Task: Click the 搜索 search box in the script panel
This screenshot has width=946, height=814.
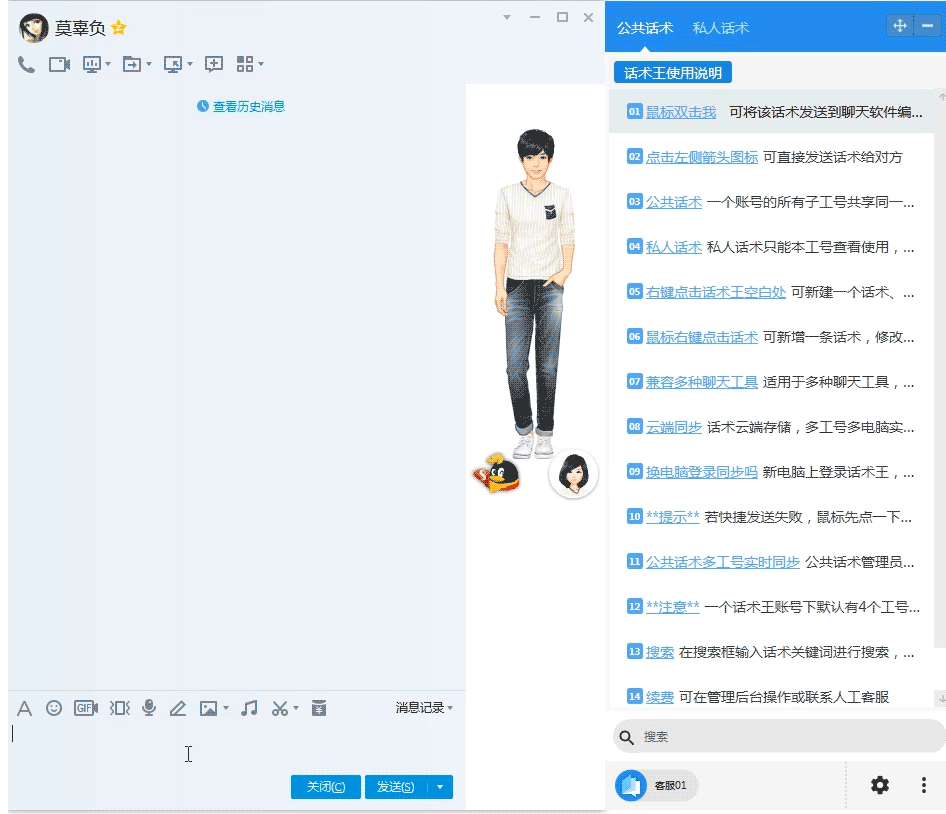Action: 778,737
